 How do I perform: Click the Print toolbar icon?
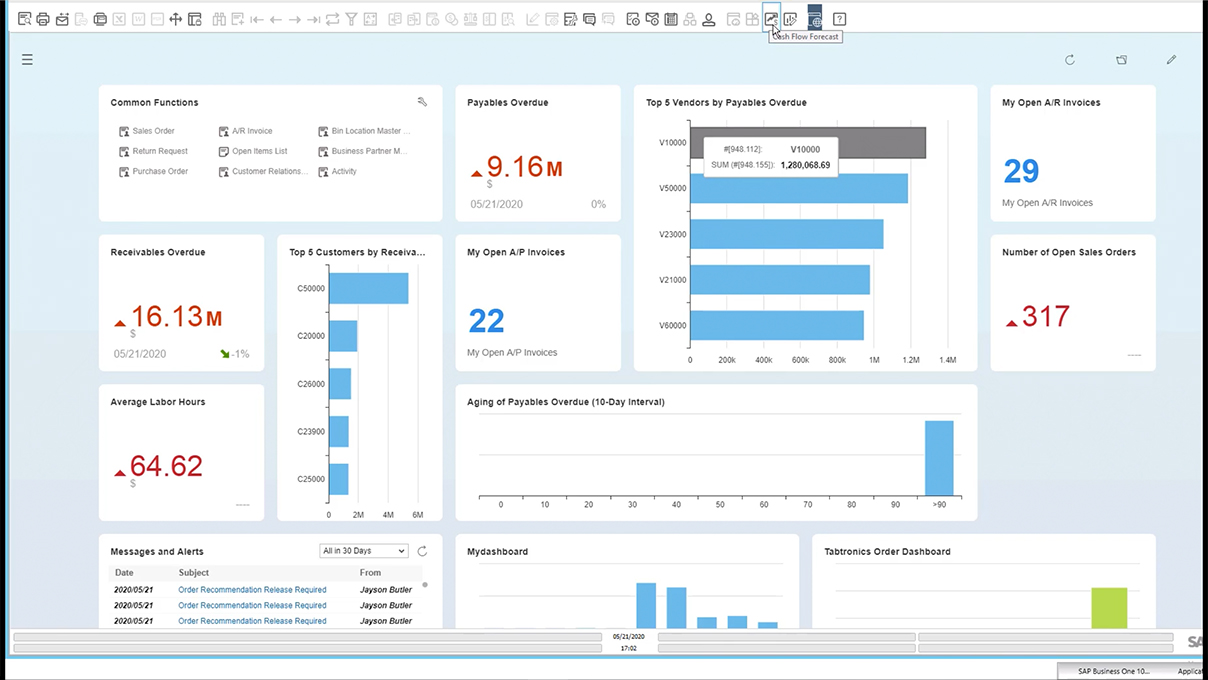[x=43, y=19]
